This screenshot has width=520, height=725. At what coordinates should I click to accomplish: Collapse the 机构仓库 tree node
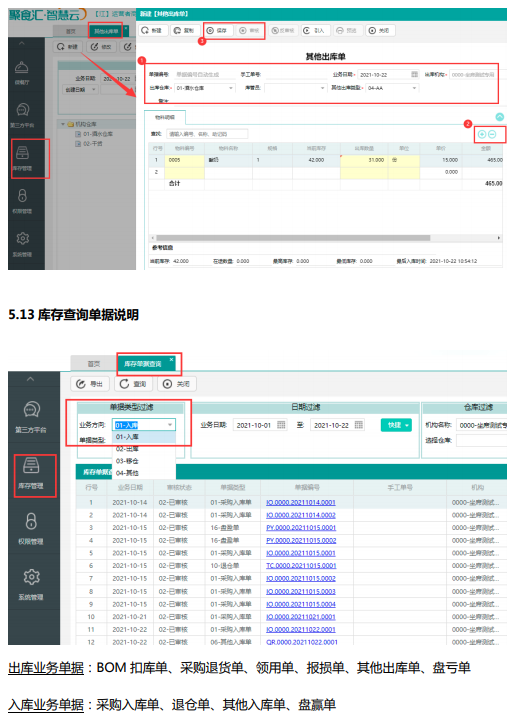pyautogui.click(x=63, y=124)
